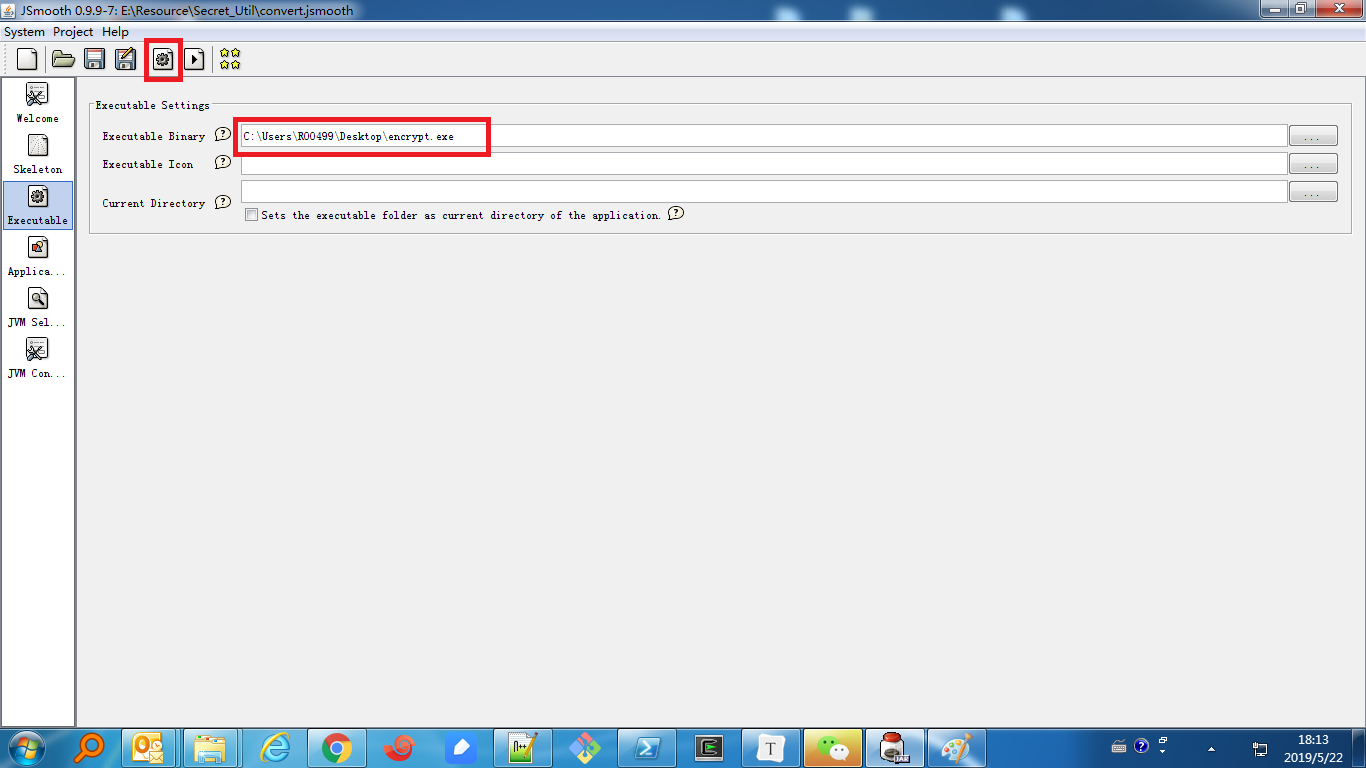Open the System menu
The height and width of the screenshot is (768, 1366).
[24, 32]
